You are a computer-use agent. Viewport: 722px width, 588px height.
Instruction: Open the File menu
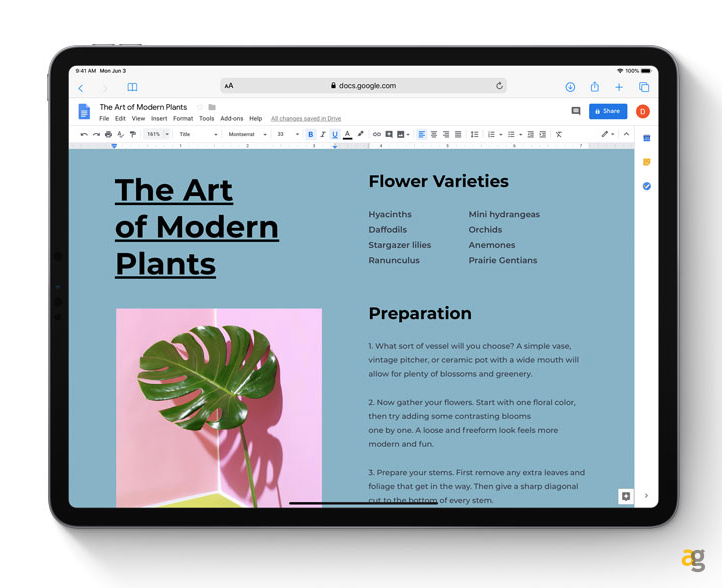(104, 118)
